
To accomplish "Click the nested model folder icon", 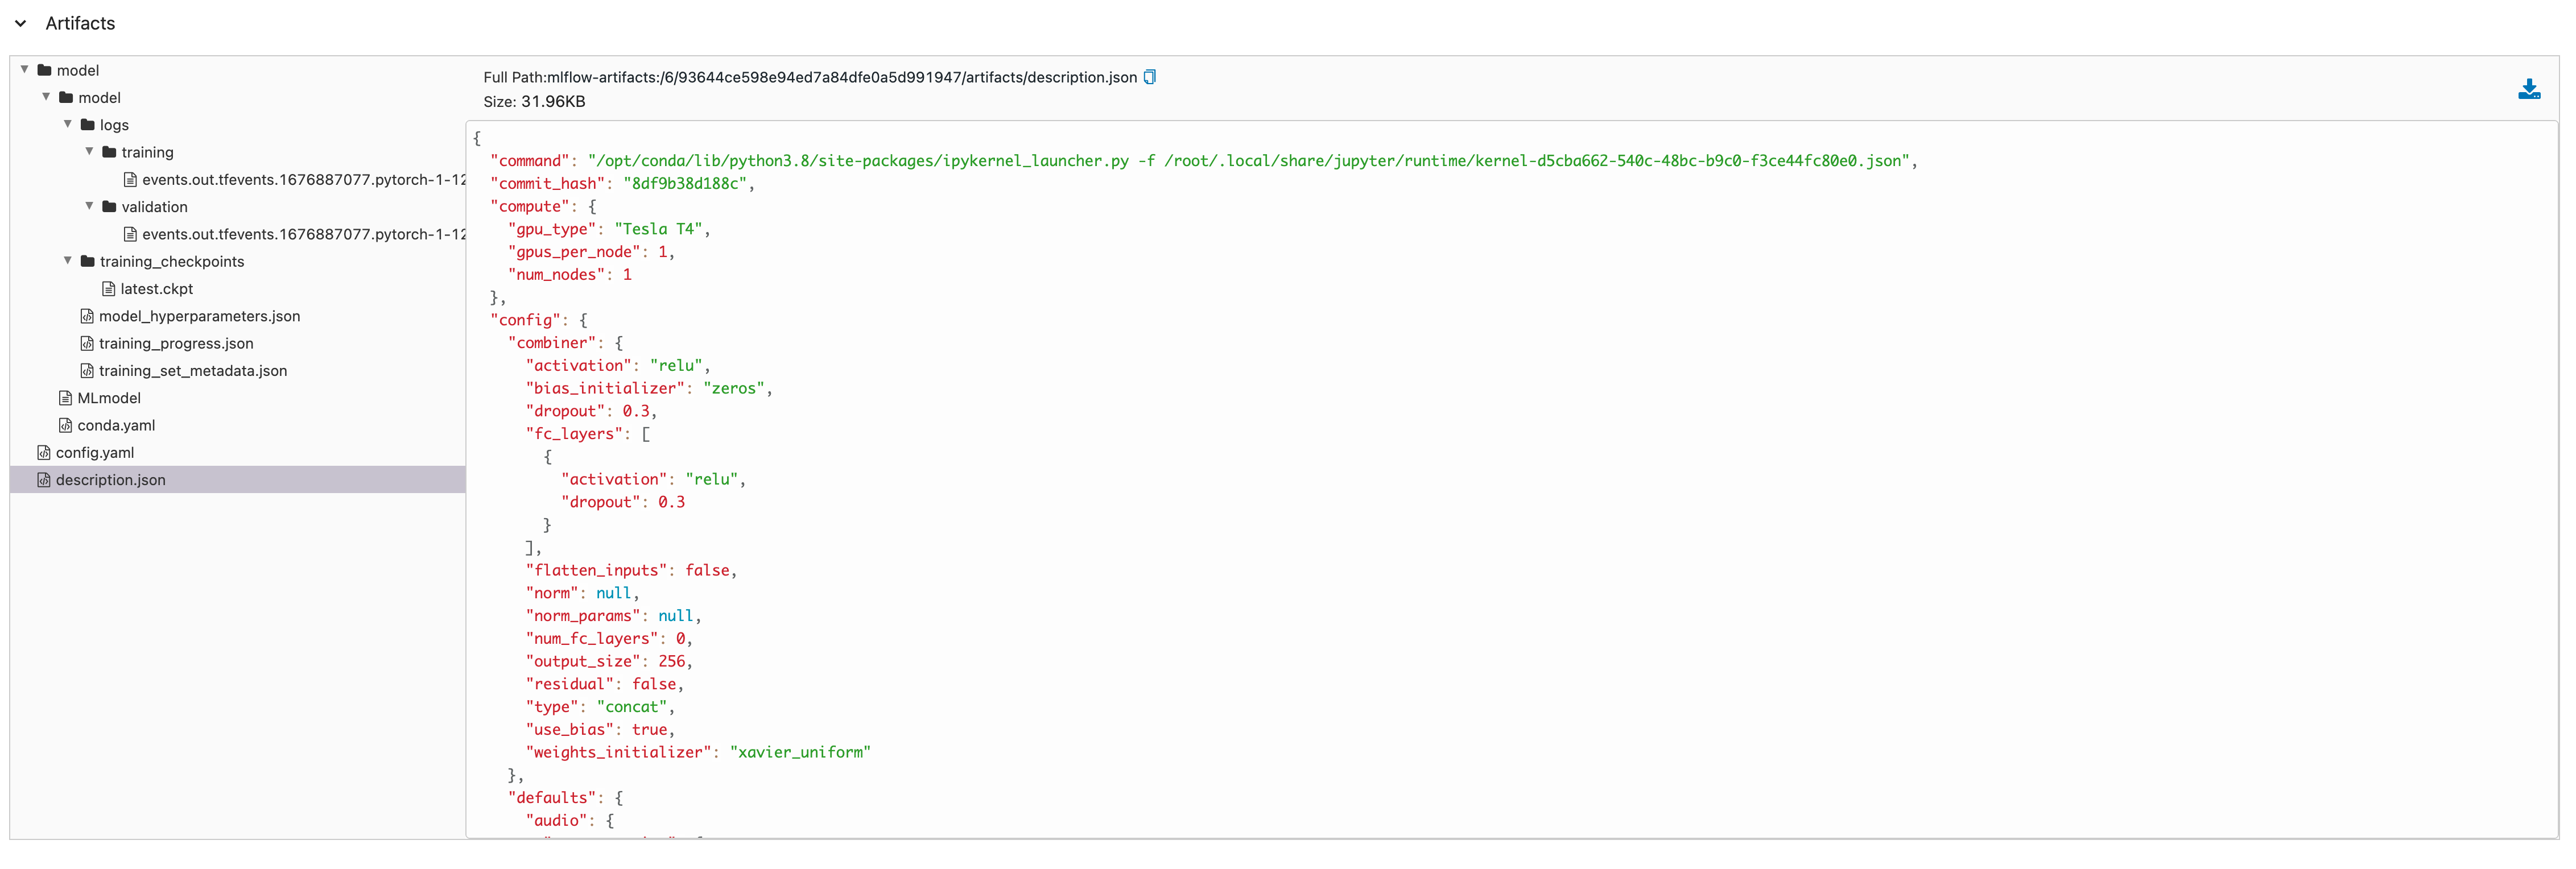I will [x=66, y=97].
